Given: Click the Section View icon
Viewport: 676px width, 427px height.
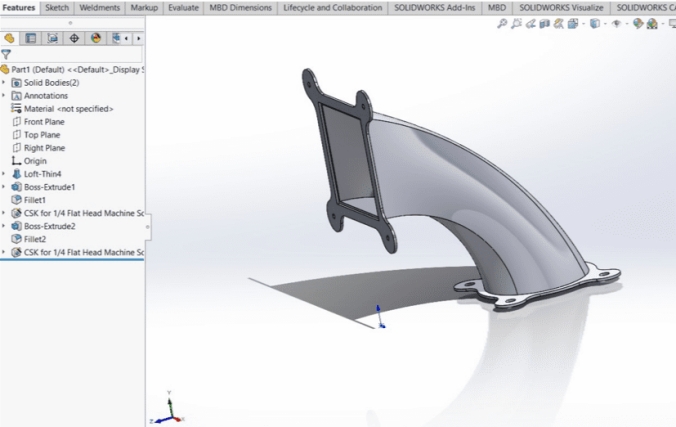Looking at the screenshot, I should pos(545,24).
